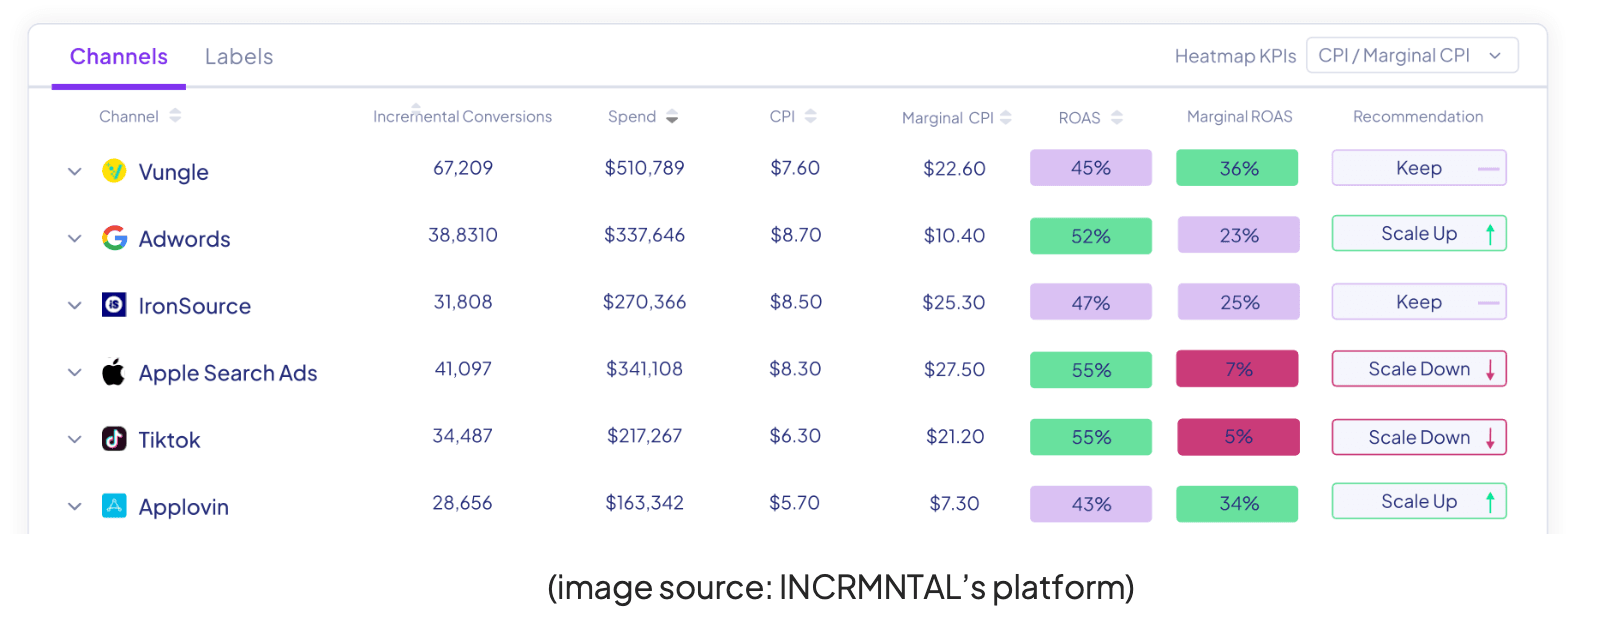Sort by Marginal CPI column arrows
The image size is (1606, 644).
click(x=1006, y=118)
